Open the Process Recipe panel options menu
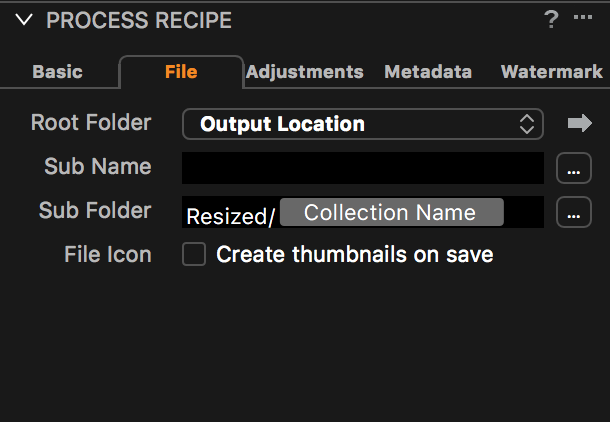 (583, 17)
